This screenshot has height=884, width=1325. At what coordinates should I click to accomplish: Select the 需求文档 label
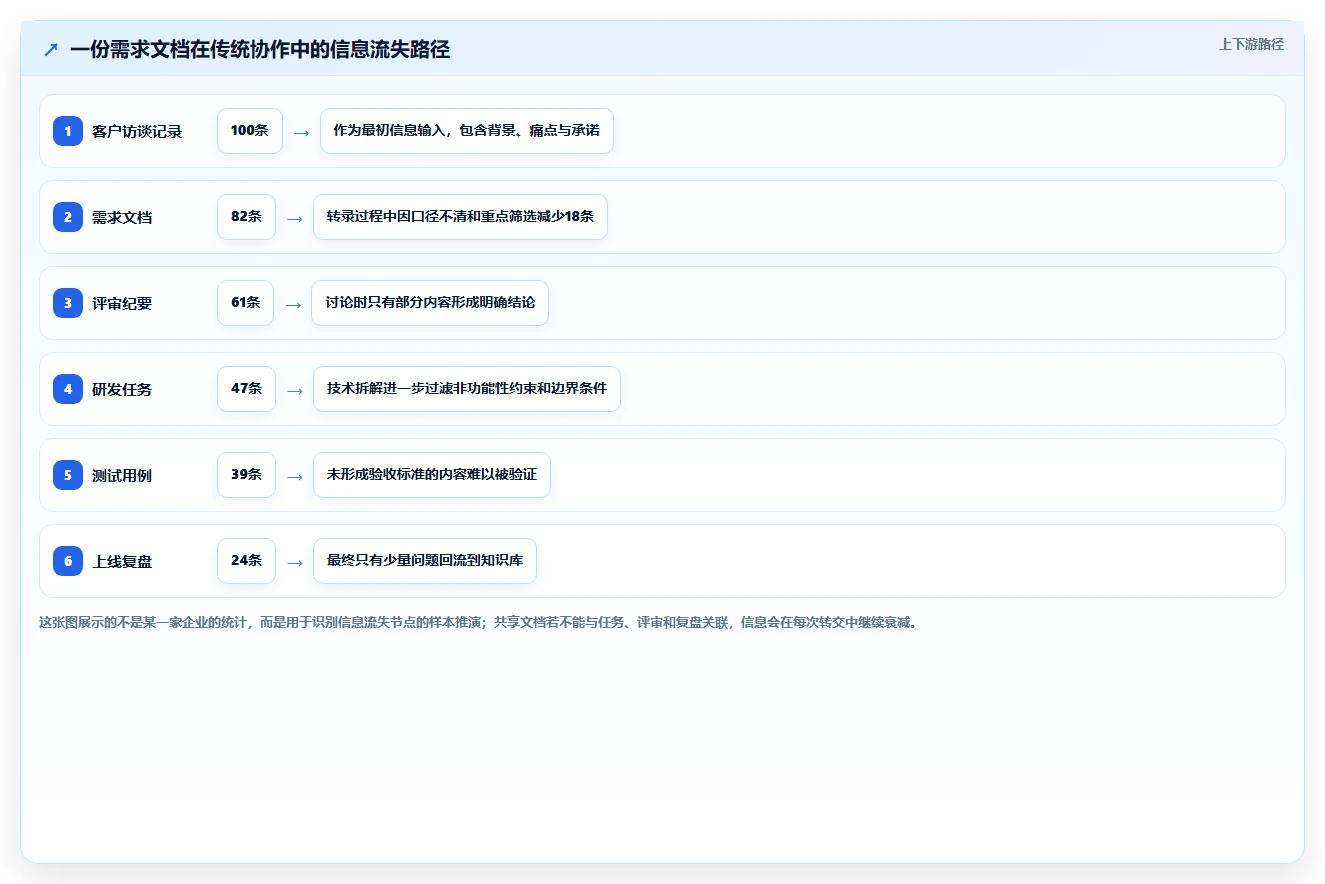(x=122, y=217)
